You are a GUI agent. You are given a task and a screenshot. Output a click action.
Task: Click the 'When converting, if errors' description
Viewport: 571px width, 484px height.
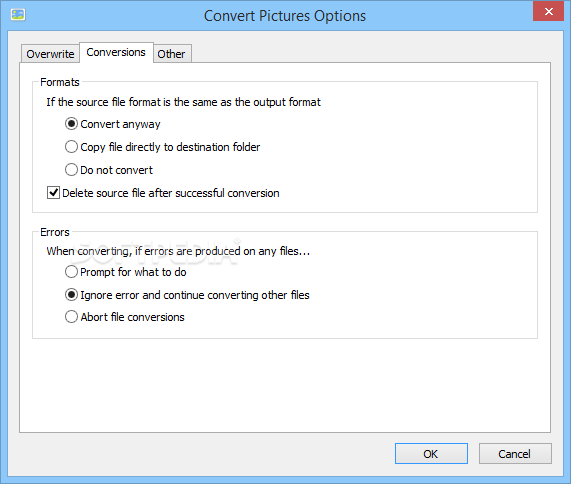178,251
